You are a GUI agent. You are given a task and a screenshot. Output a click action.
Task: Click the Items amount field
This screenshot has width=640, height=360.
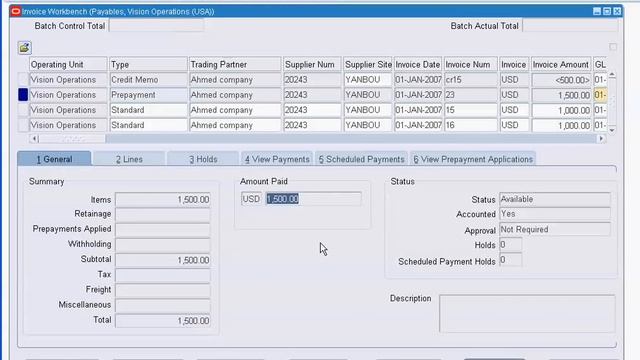click(163, 200)
